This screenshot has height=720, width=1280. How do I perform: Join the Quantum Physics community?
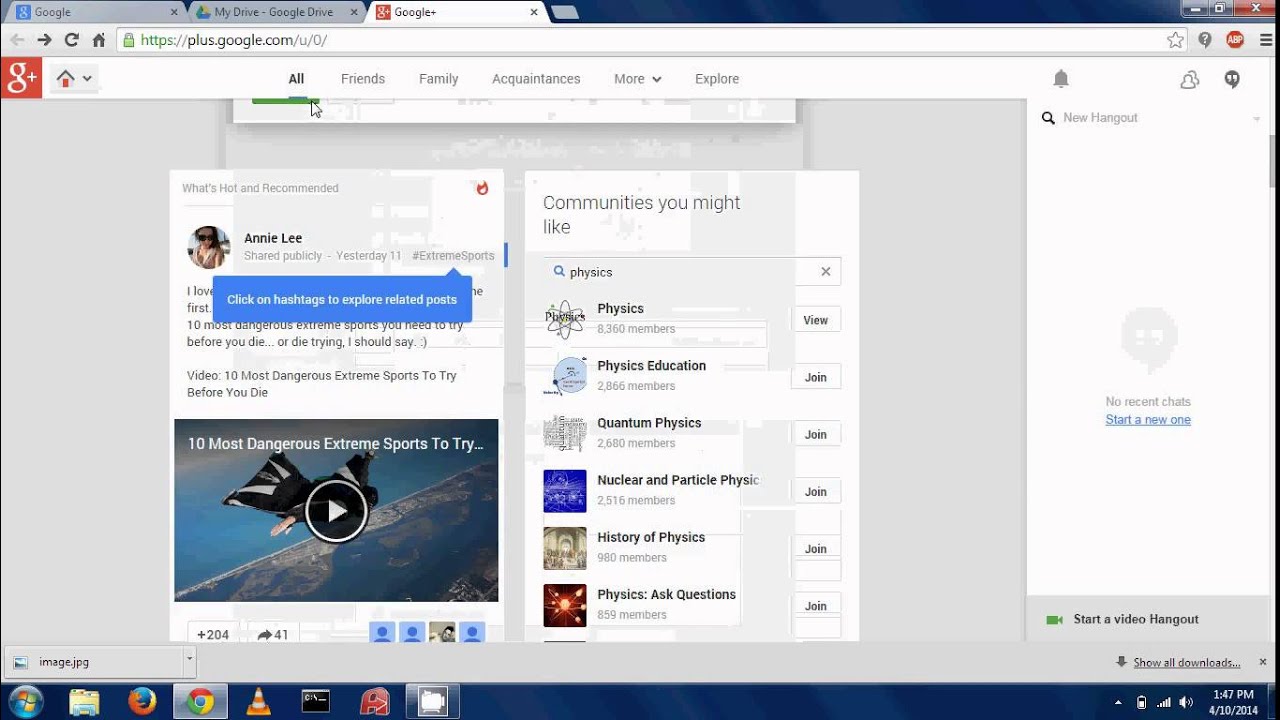(816, 434)
